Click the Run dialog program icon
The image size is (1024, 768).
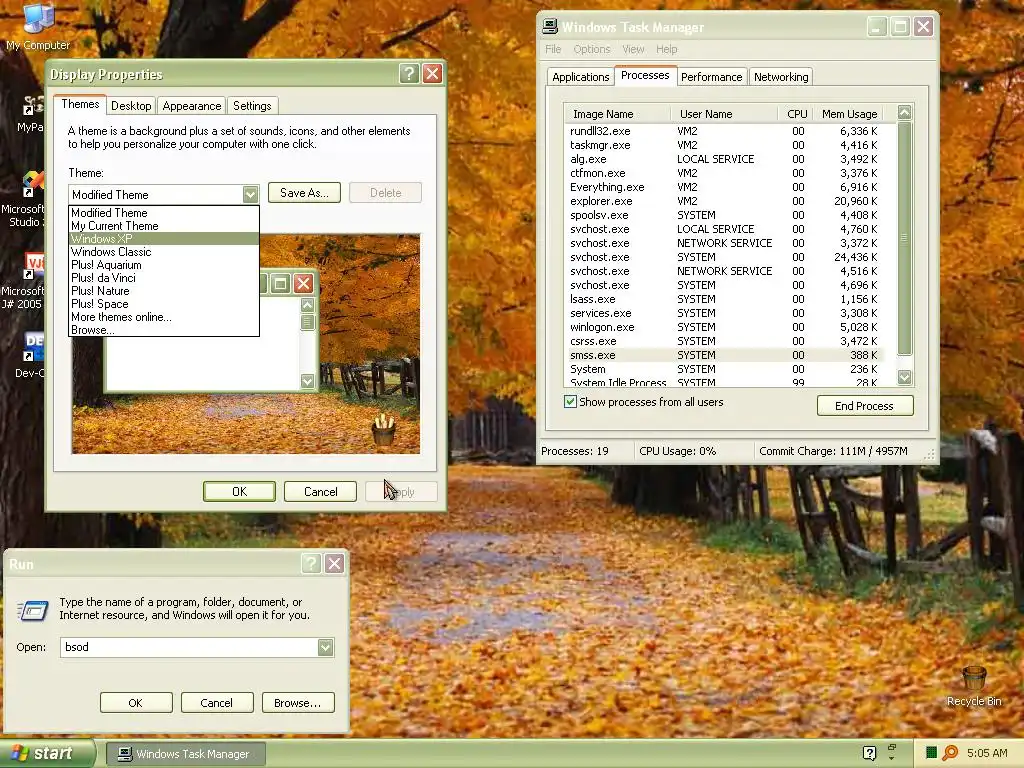pyautogui.click(x=32, y=609)
